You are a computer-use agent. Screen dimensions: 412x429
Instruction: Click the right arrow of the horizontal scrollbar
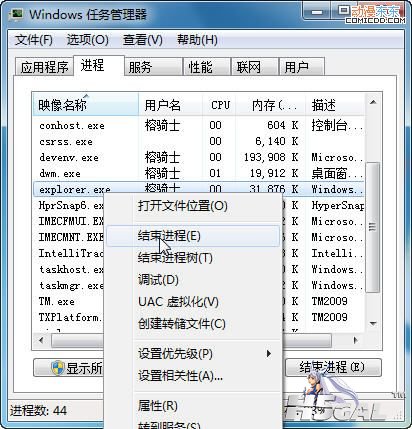click(x=355, y=340)
